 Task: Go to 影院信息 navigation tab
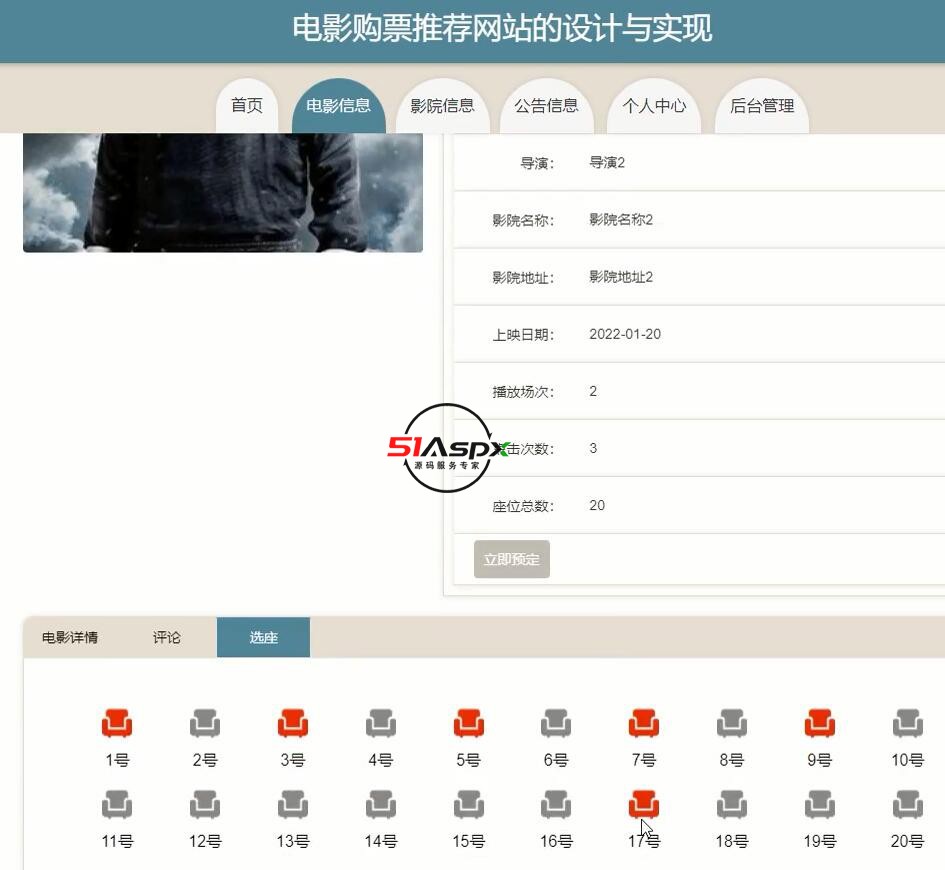[x=442, y=106]
